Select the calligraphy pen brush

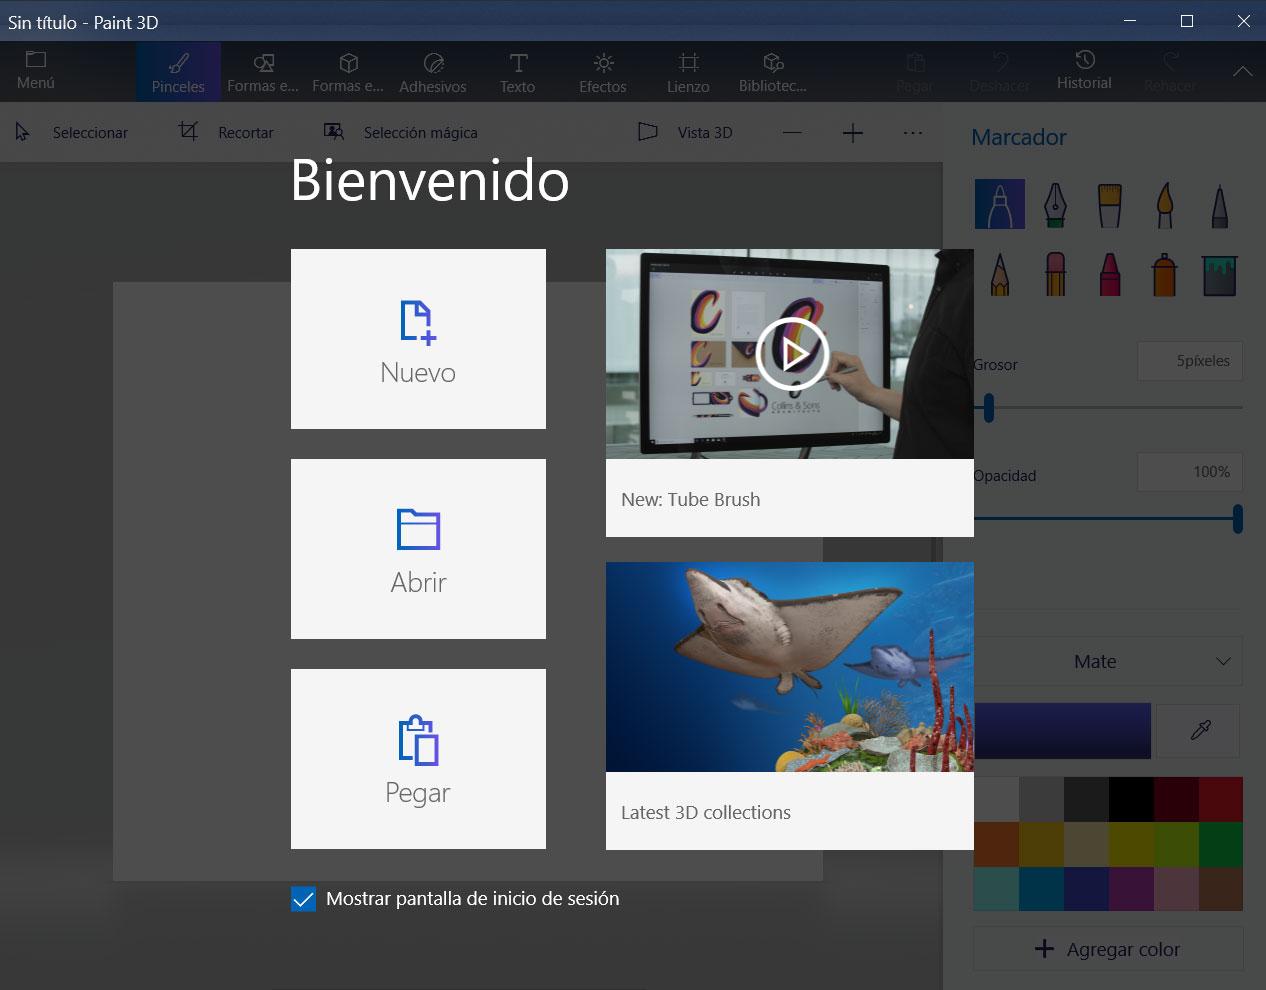click(1055, 204)
